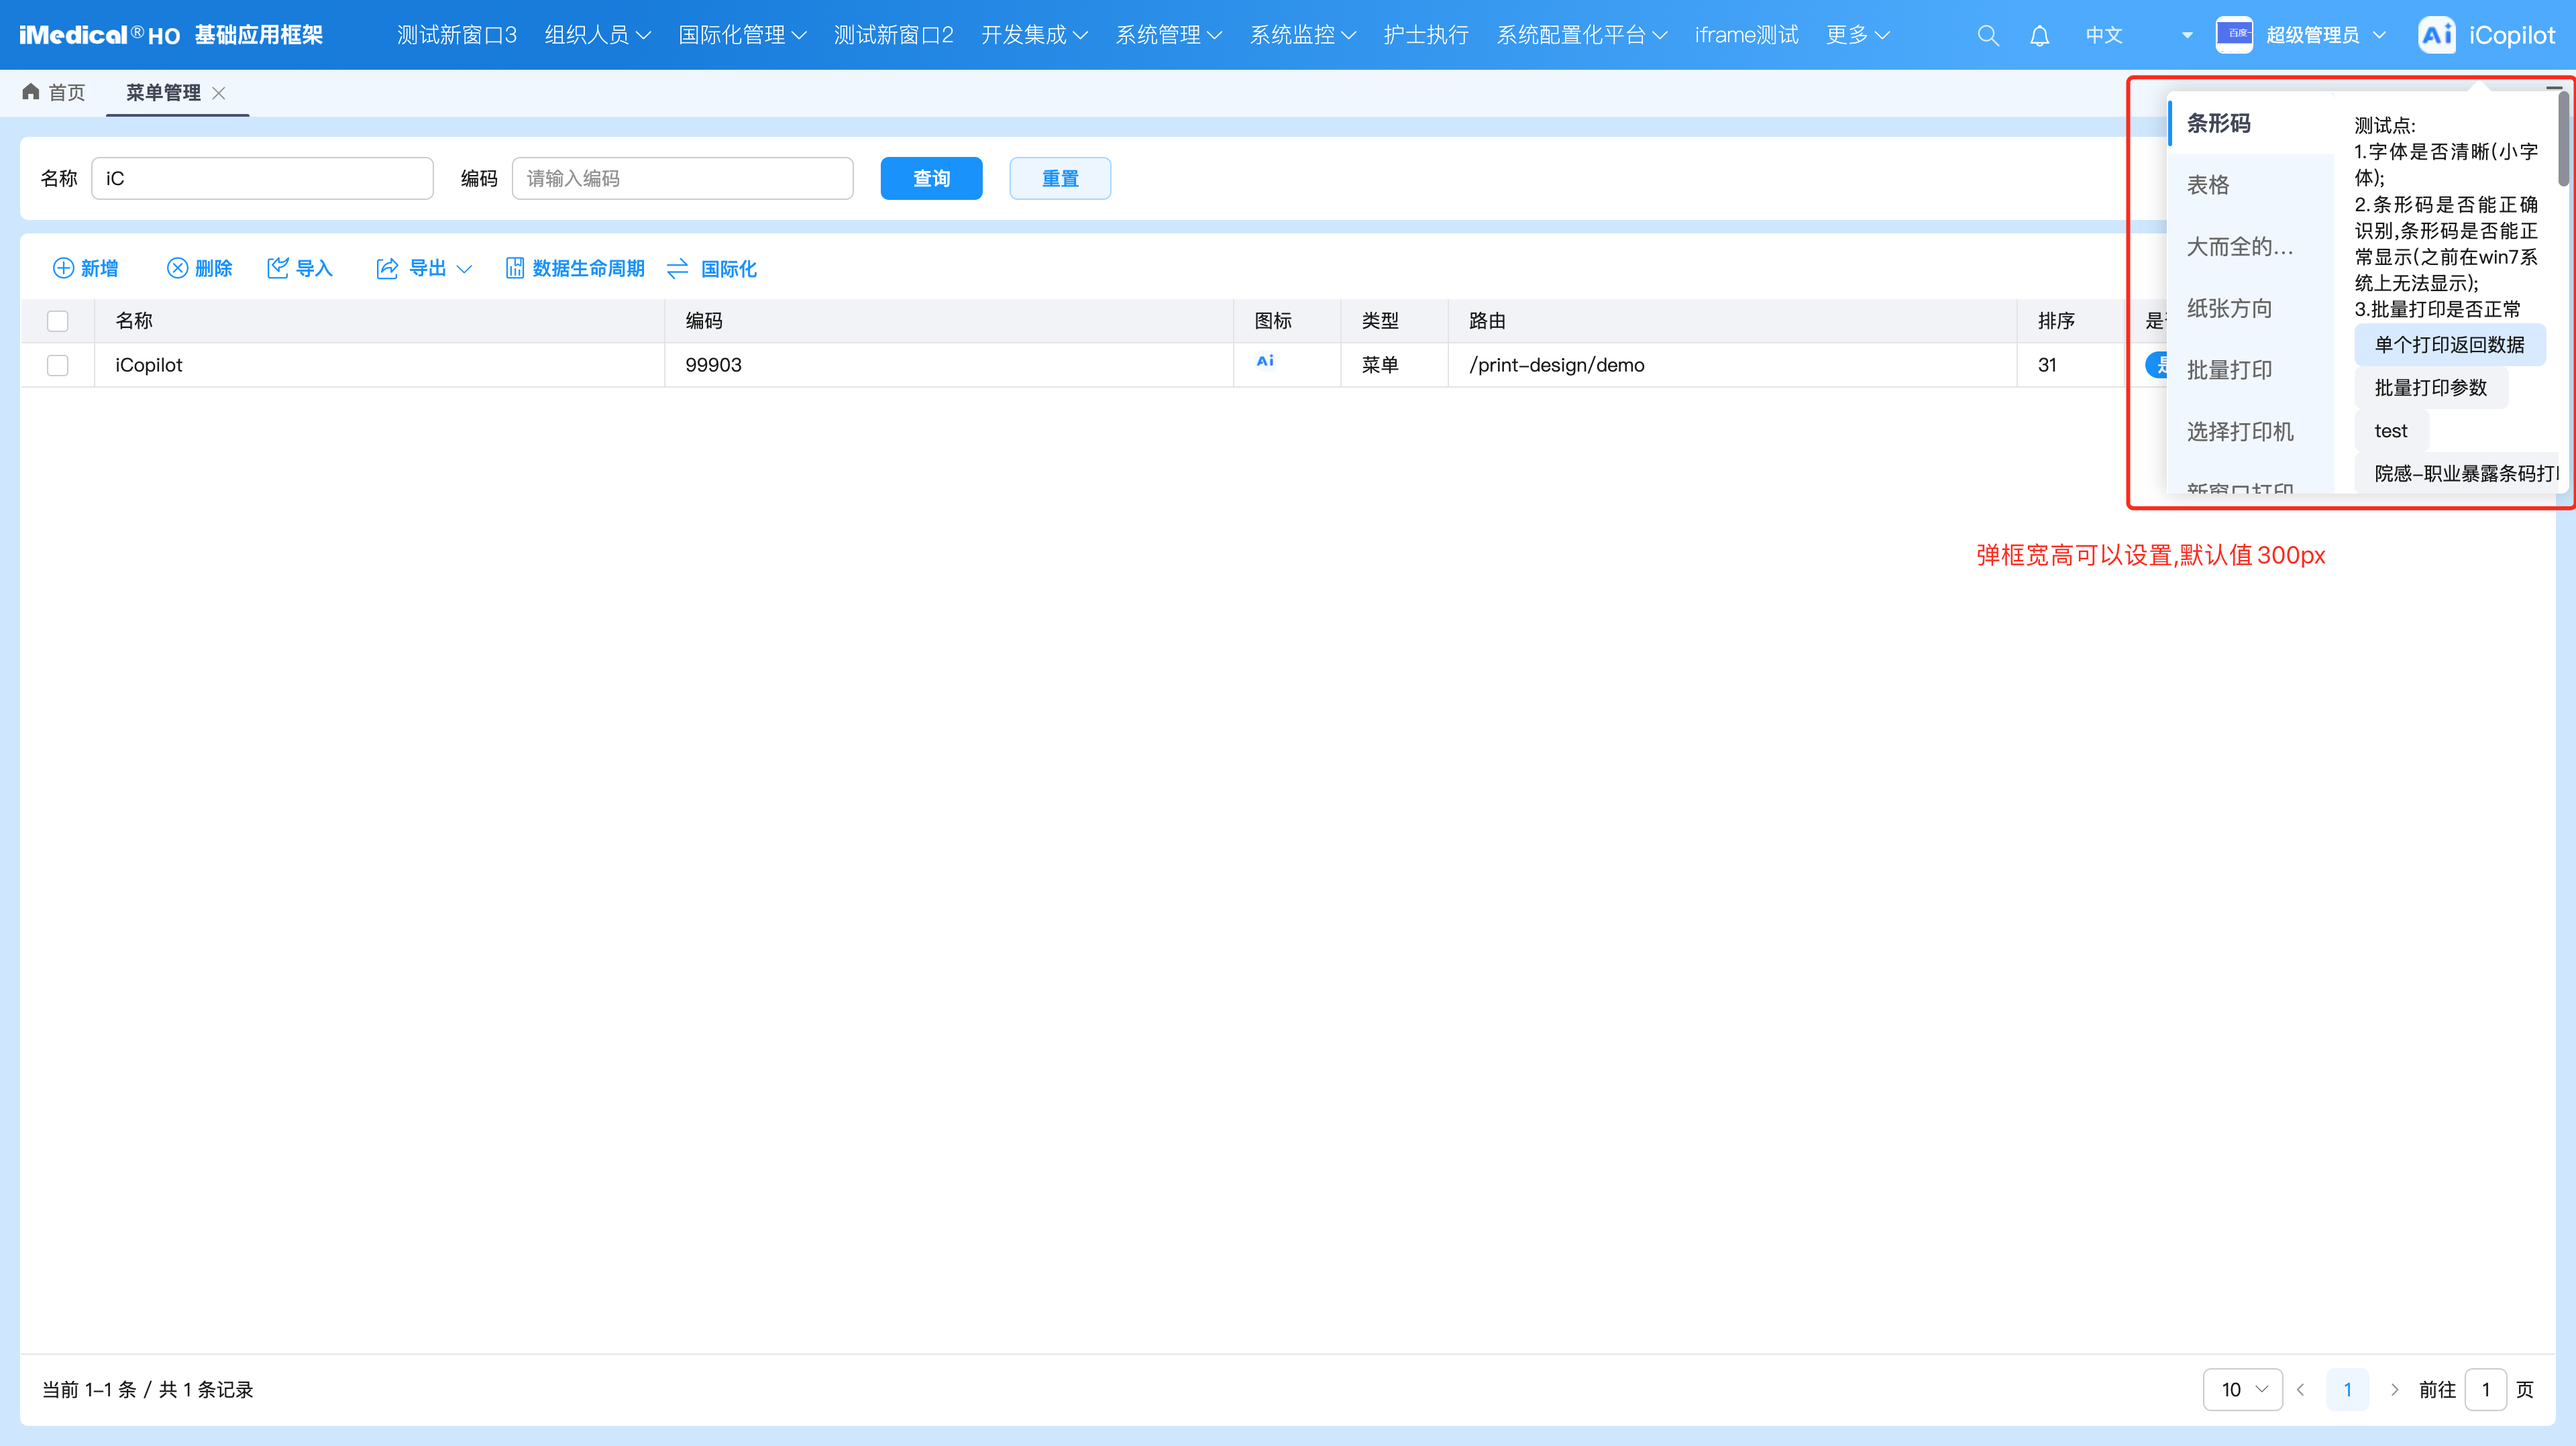2576x1446 pixels.
Task: Click the 新增 add icon button
Action: point(63,268)
